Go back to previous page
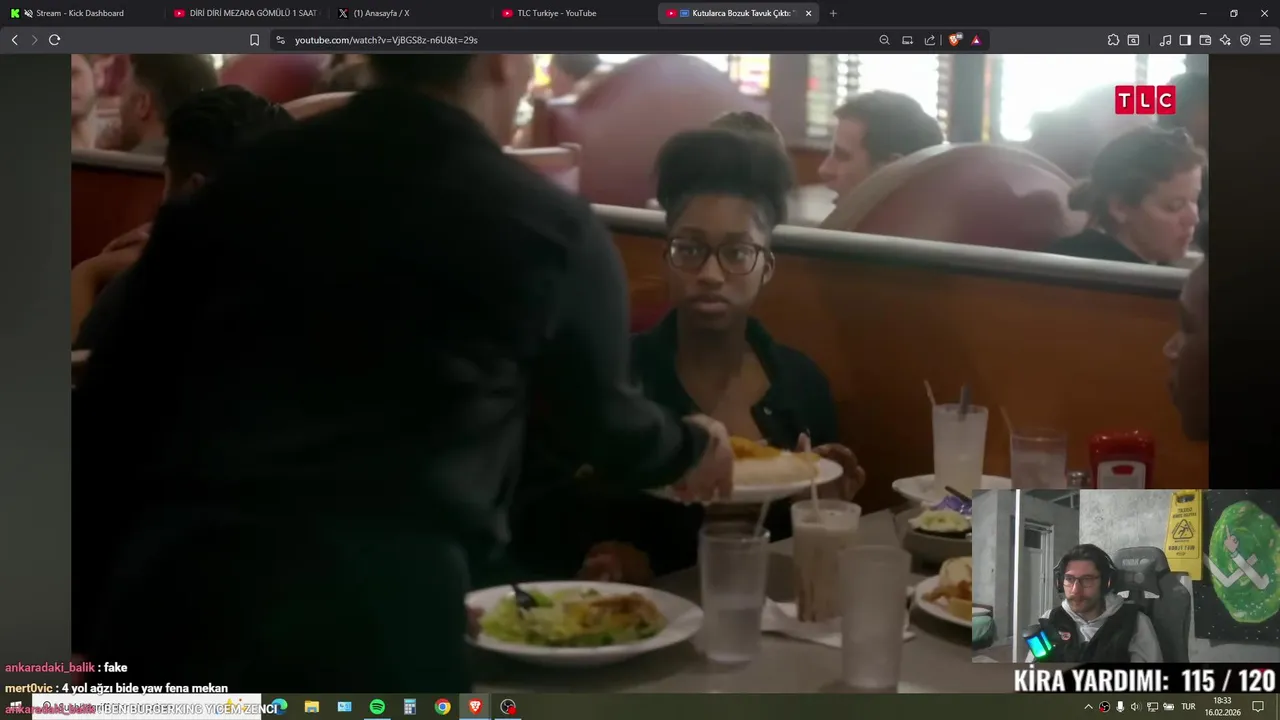 click(14, 40)
